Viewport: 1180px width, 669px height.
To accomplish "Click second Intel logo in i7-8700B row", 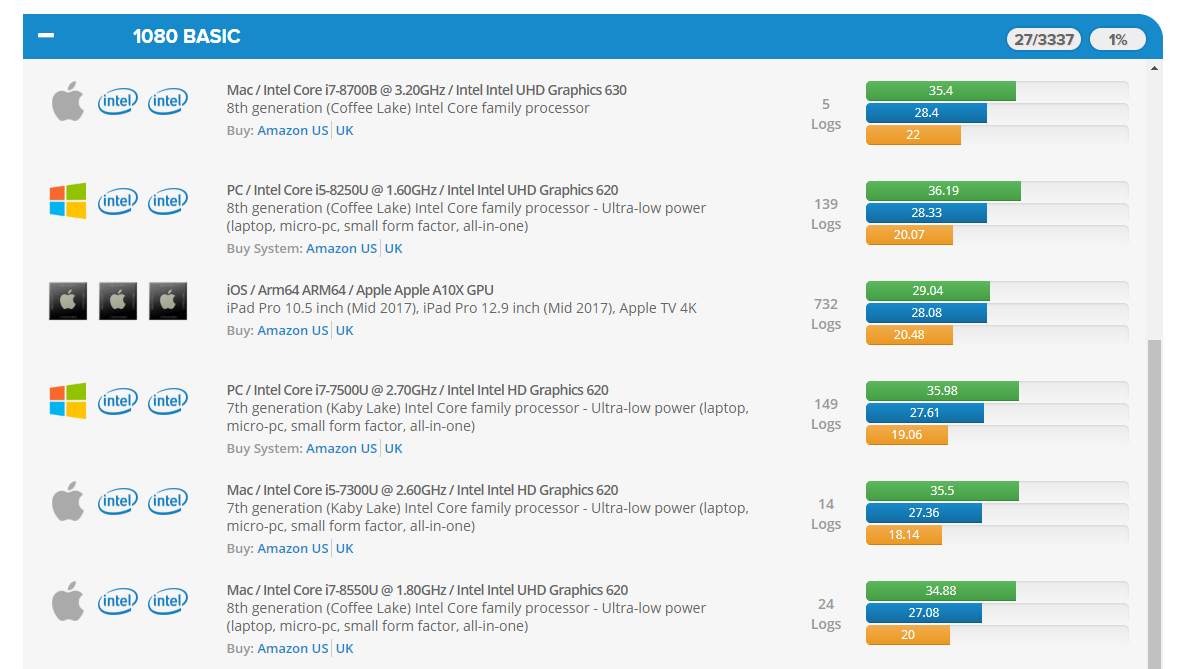I will coord(167,101).
